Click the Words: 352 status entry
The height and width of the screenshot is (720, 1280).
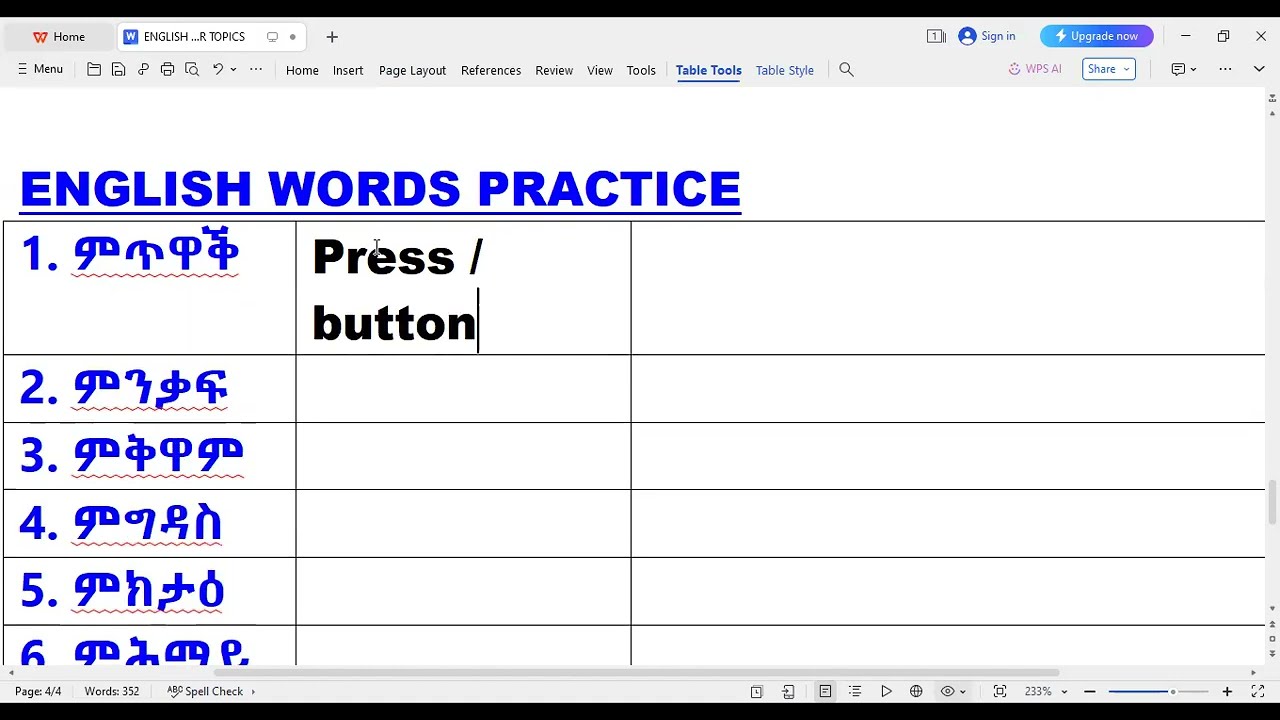(112, 691)
